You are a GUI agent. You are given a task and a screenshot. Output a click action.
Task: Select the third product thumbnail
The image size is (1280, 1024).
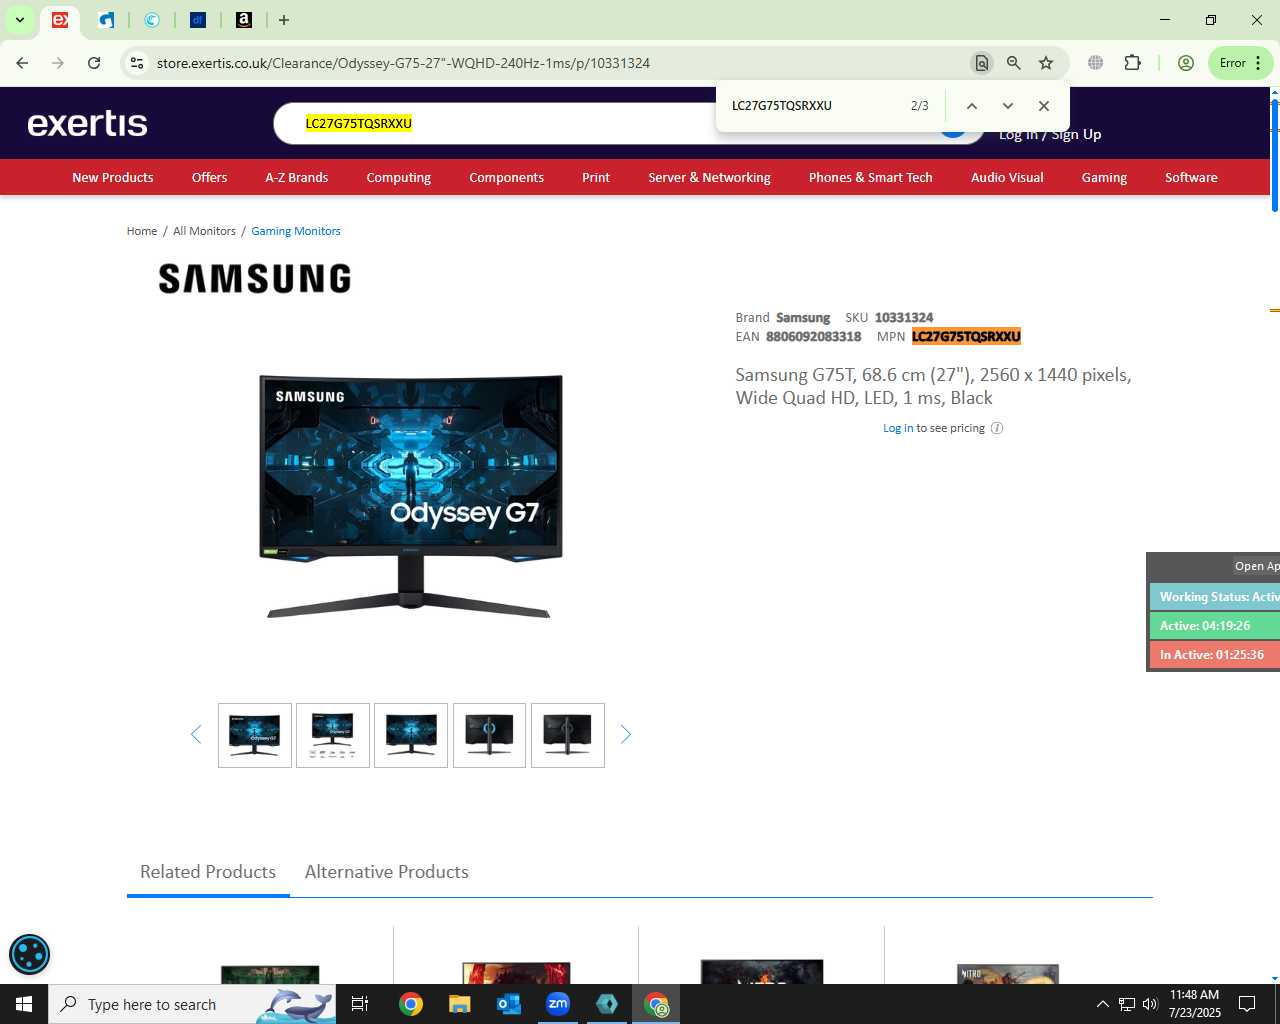coord(411,735)
